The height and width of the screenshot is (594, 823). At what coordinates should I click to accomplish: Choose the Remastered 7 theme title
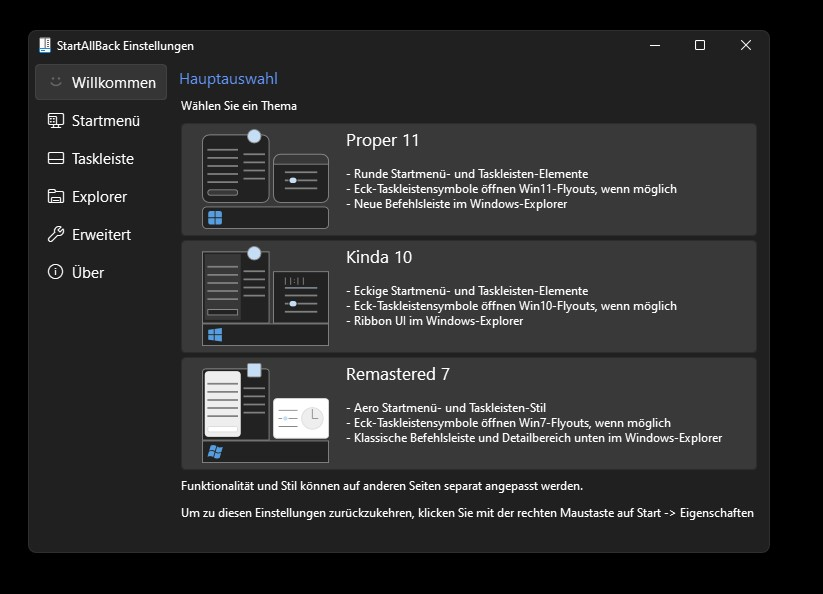tap(397, 374)
